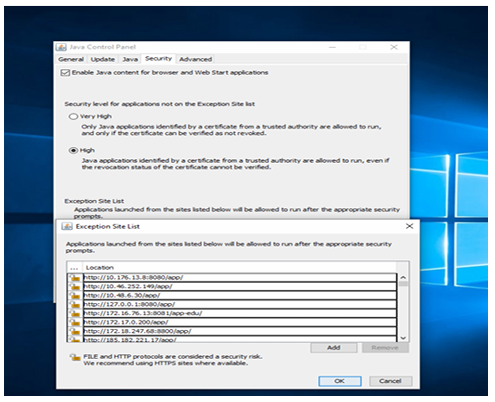
Task: Open the Update tab
Action: (x=103, y=59)
